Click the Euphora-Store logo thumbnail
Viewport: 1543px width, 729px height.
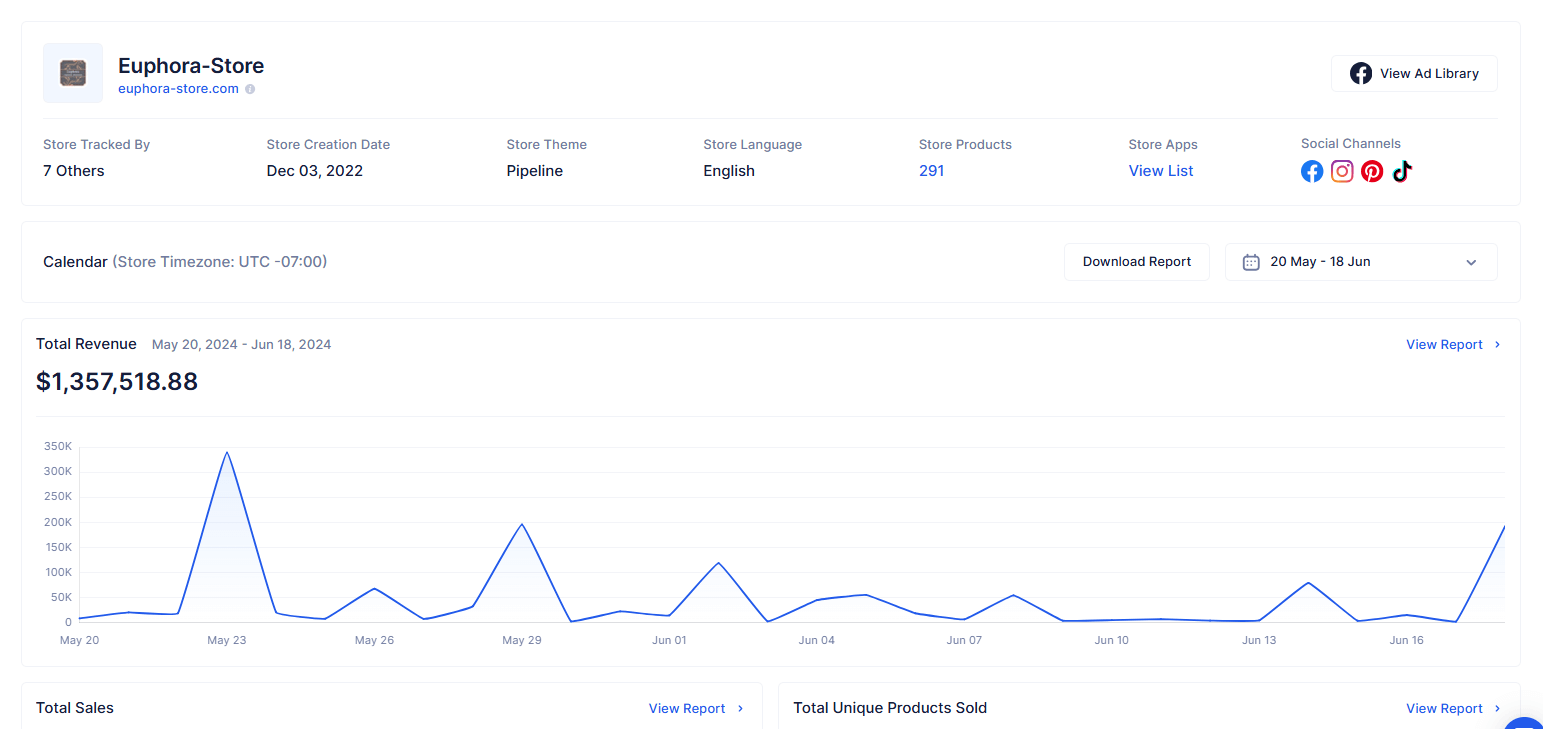pos(73,73)
